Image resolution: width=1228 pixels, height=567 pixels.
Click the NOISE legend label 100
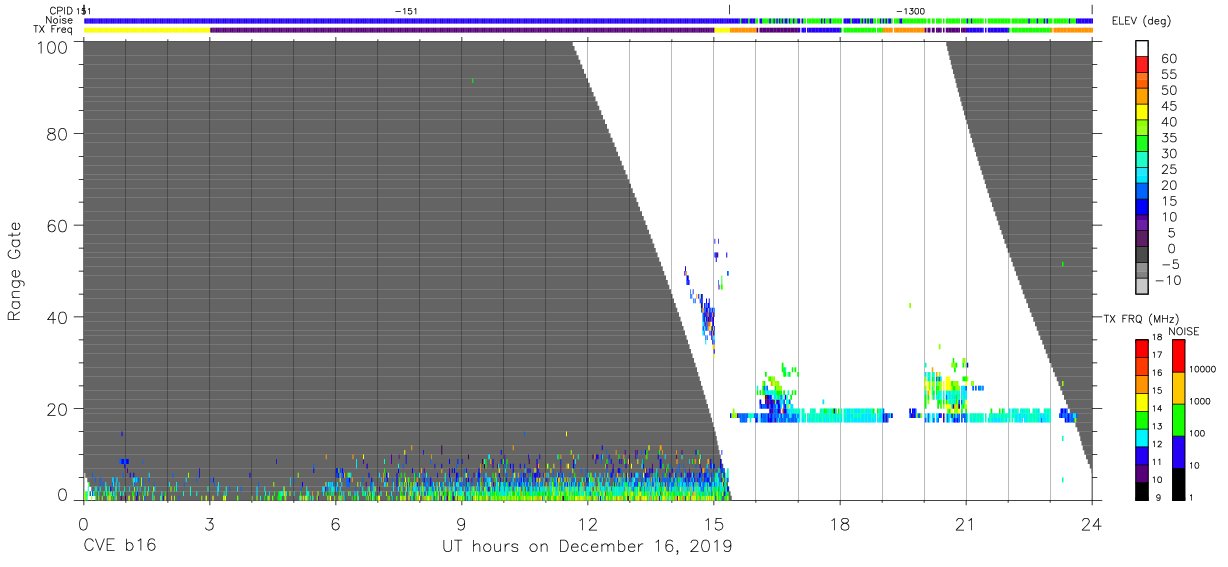point(1197,434)
